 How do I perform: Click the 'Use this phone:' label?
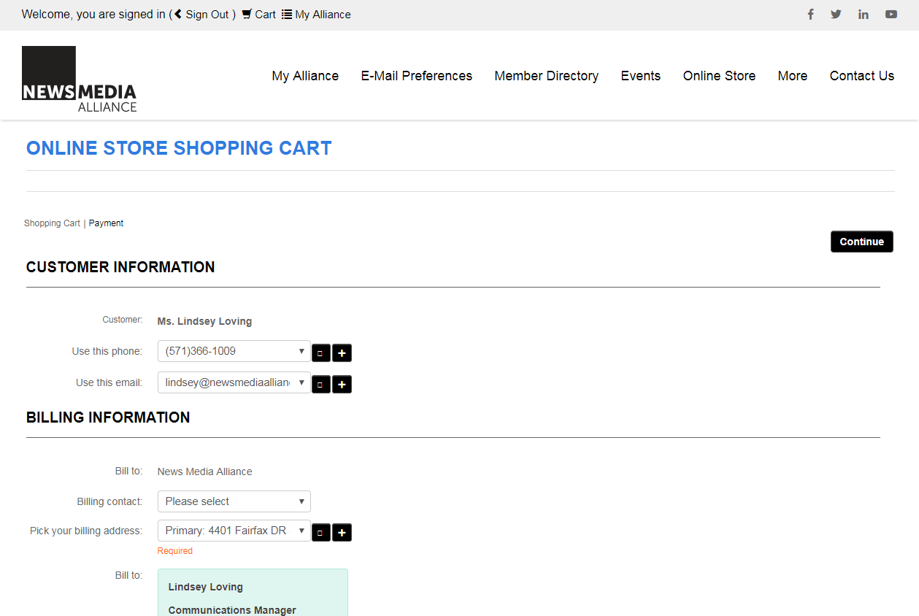tap(107, 351)
